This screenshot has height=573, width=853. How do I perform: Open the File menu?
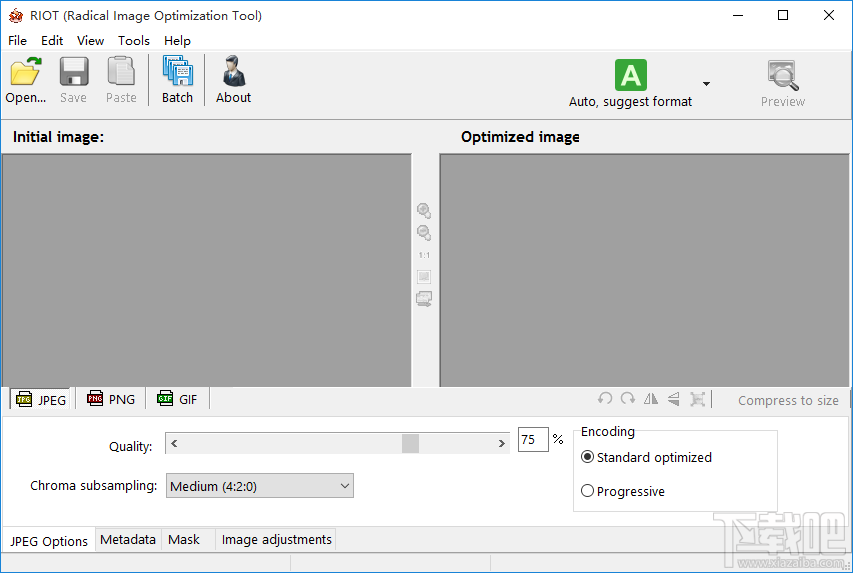click(17, 41)
